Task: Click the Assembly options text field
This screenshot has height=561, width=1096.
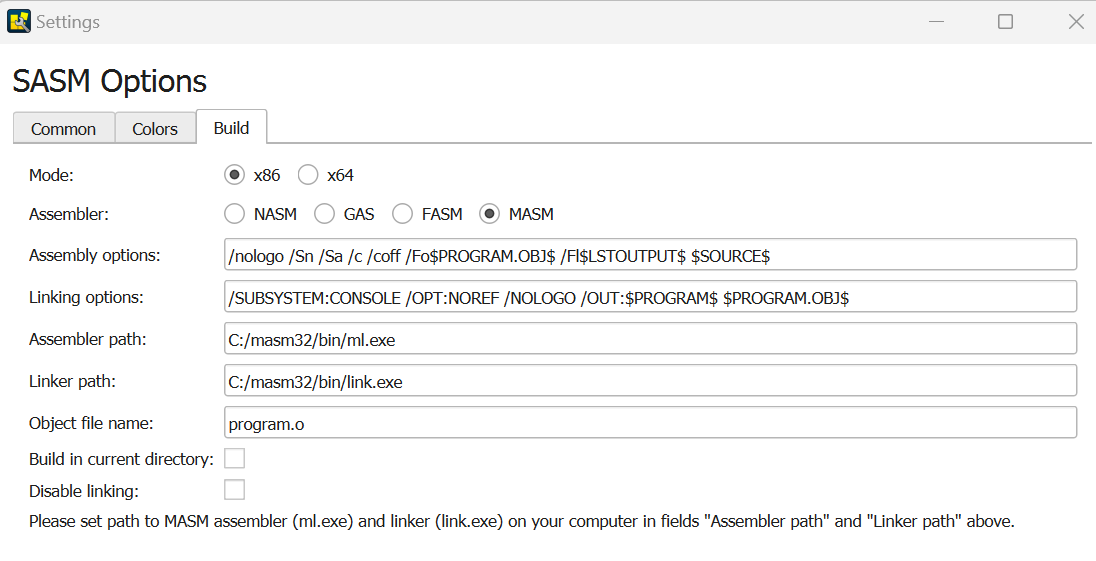Action: [x=650, y=255]
